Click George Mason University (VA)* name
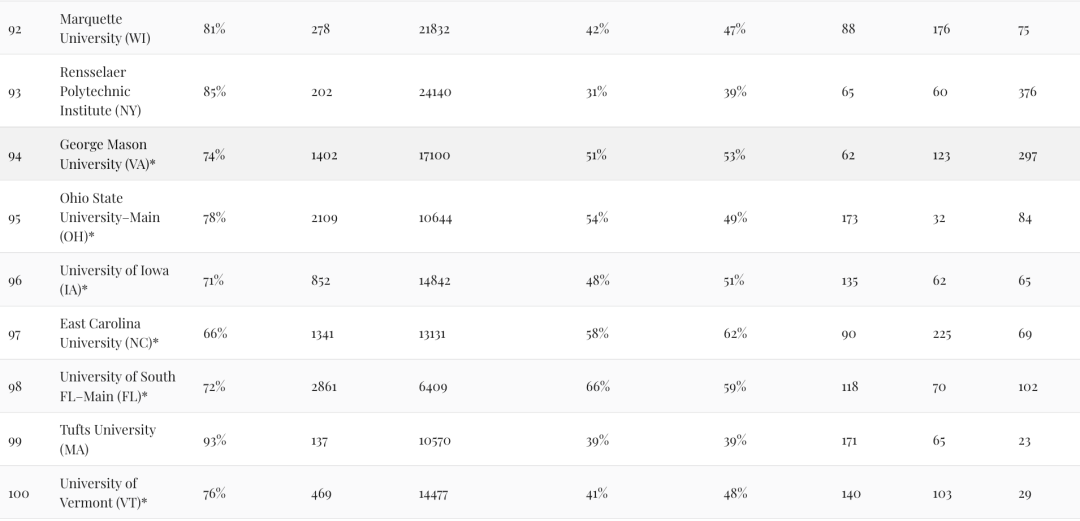Viewport: 1080px width, 521px height. [x=107, y=154]
